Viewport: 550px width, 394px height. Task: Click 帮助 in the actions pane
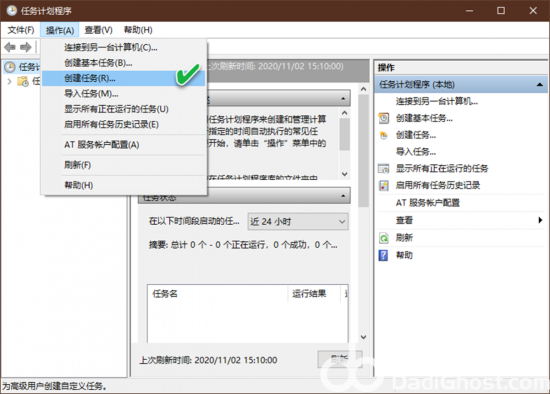click(x=404, y=255)
